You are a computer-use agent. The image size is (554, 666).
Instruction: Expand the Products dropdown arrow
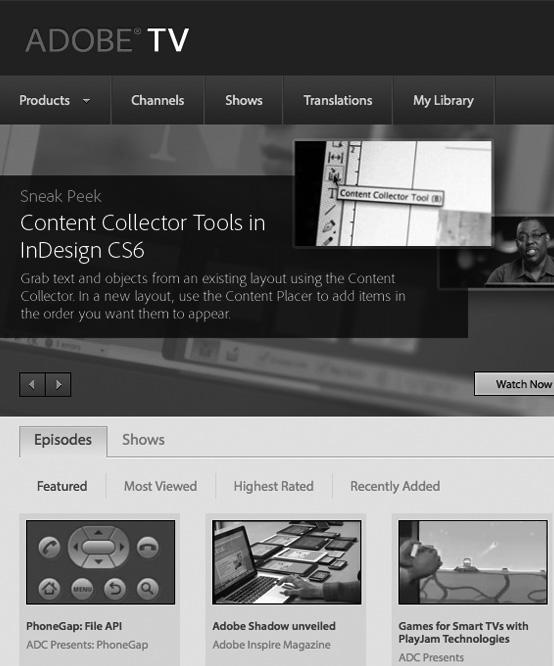point(86,101)
